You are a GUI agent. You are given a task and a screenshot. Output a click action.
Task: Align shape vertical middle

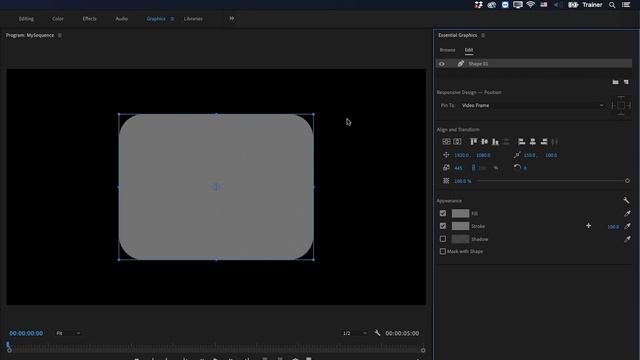(x=484, y=142)
